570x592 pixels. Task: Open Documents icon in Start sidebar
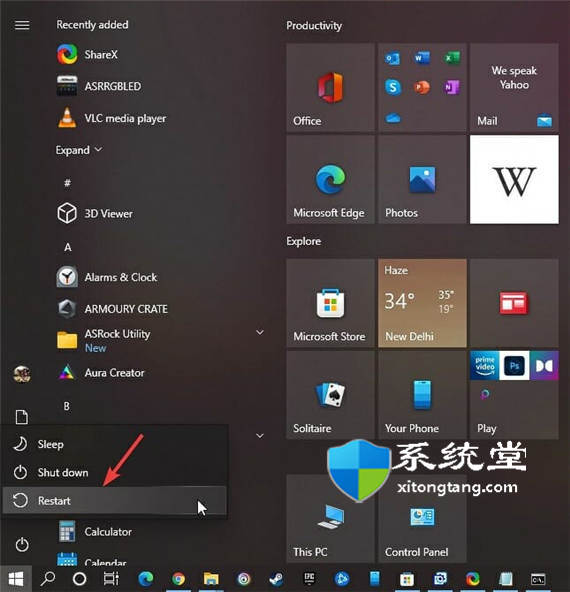[22, 417]
